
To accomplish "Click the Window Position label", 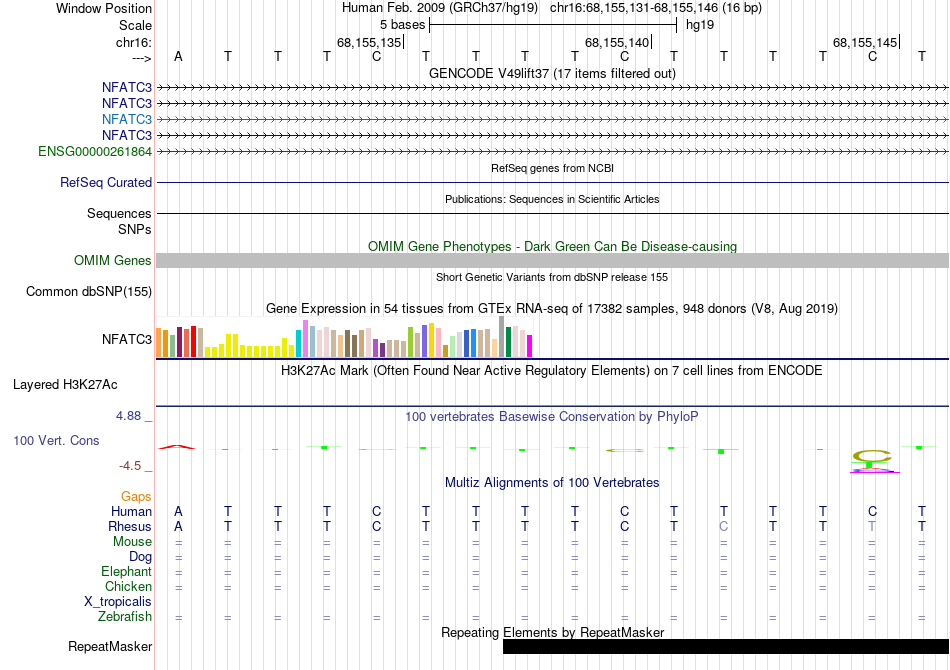I will [104, 8].
